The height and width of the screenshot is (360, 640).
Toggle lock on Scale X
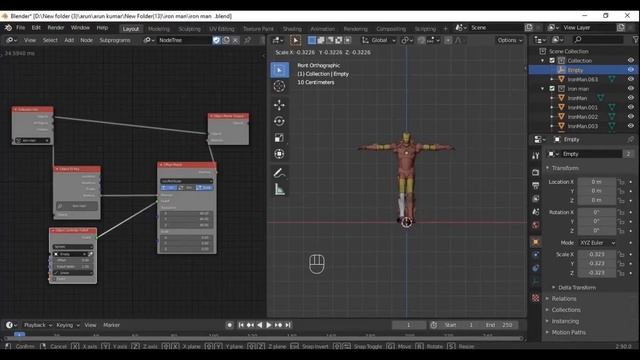pyautogui.click(x=621, y=254)
